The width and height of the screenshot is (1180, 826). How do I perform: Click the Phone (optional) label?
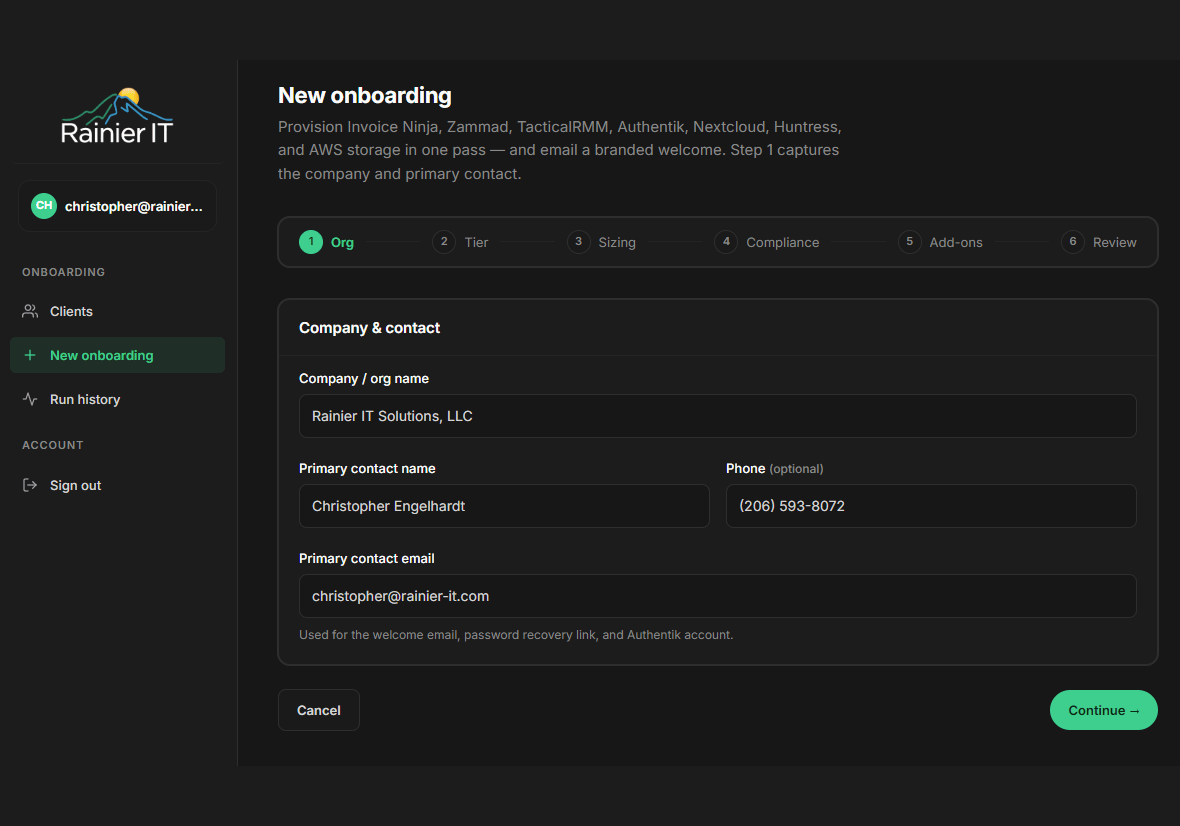(774, 469)
